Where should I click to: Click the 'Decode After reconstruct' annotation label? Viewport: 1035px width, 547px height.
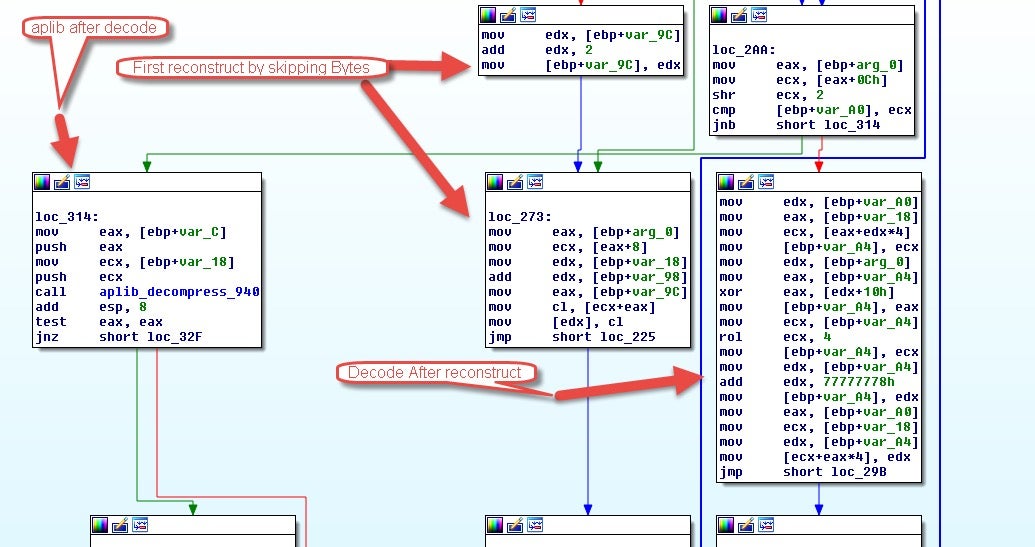click(434, 373)
